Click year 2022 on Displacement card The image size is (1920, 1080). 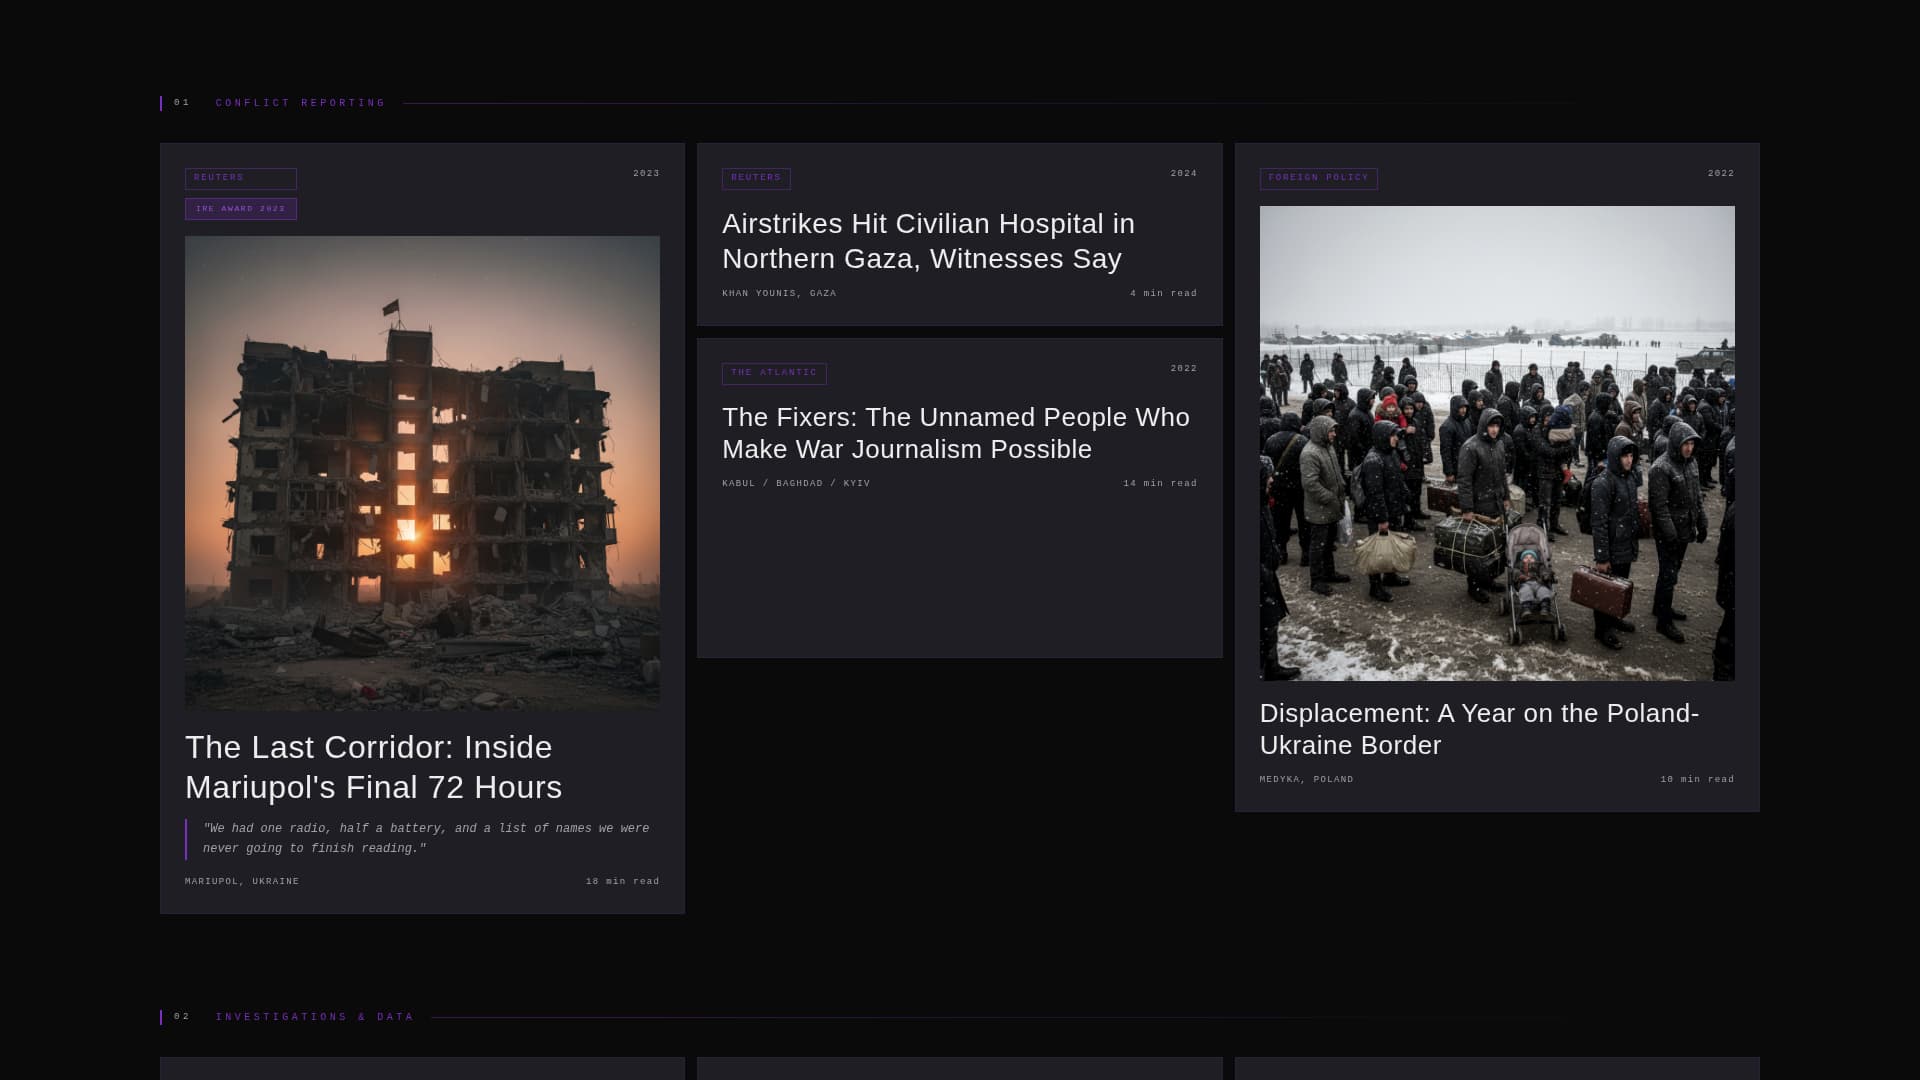pyautogui.click(x=1721, y=174)
